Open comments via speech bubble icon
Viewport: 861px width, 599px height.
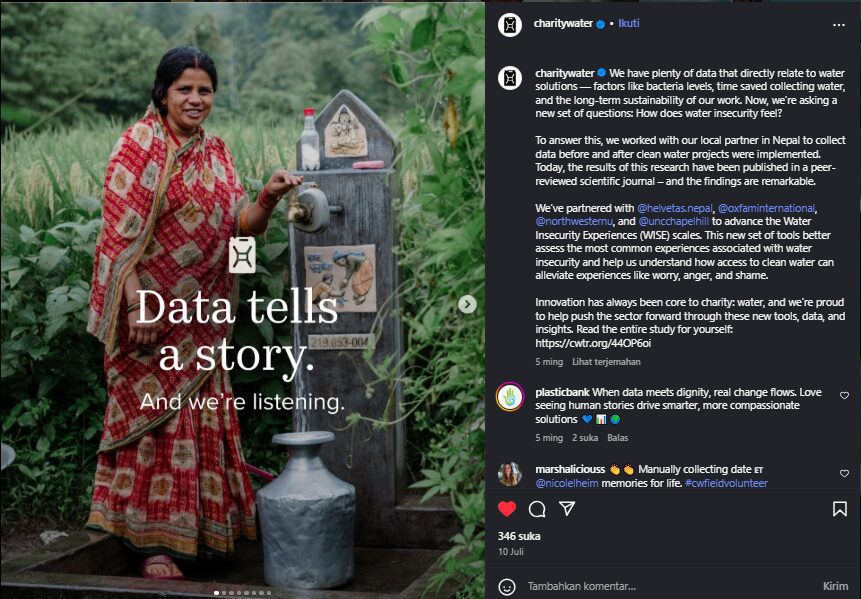(x=537, y=509)
